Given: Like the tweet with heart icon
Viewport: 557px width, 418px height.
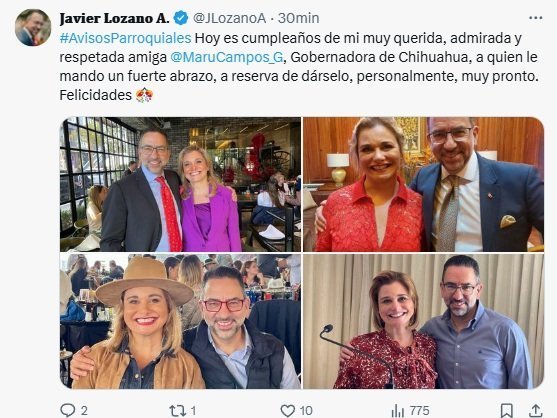Looking at the screenshot, I should [x=288, y=411].
